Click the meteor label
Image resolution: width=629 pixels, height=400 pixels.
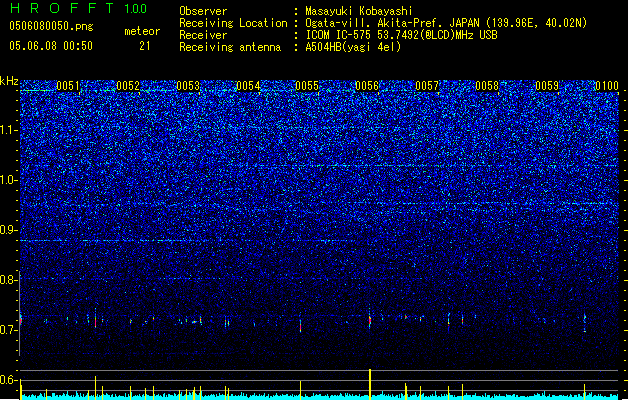[x=142, y=31]
